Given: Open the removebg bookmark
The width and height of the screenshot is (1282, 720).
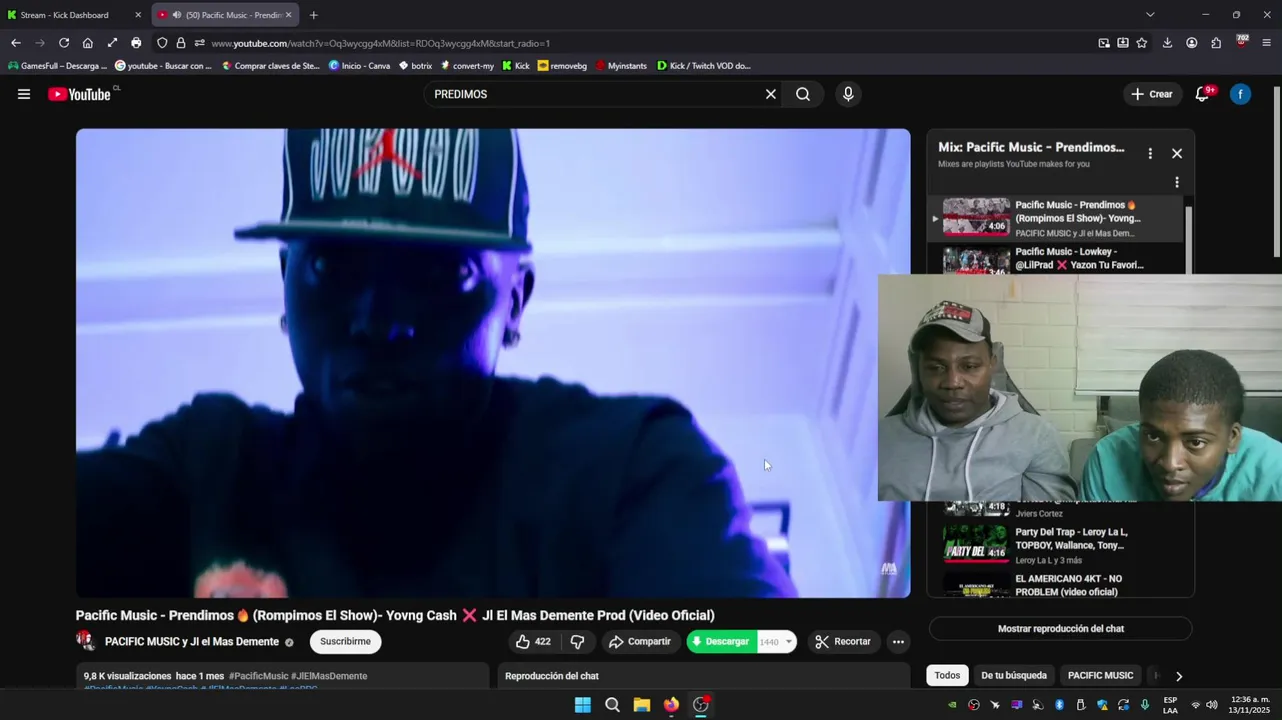Looking at the screenshot, I should coord(562,66).
